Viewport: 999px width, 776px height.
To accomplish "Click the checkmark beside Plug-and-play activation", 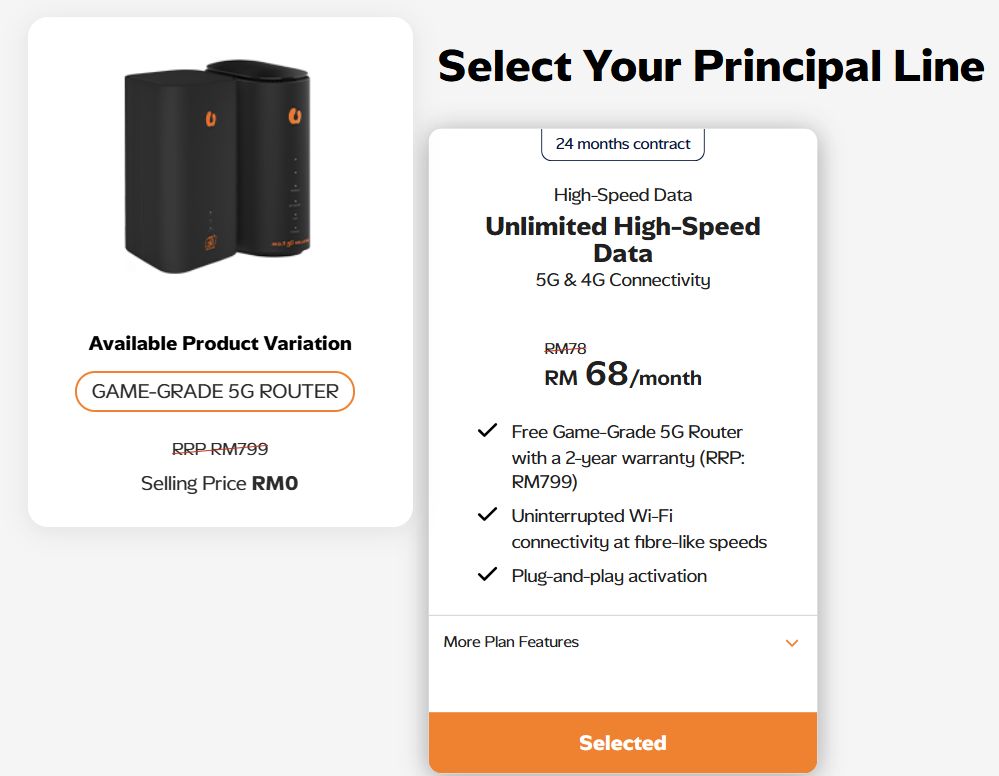I will pos(487,575).
